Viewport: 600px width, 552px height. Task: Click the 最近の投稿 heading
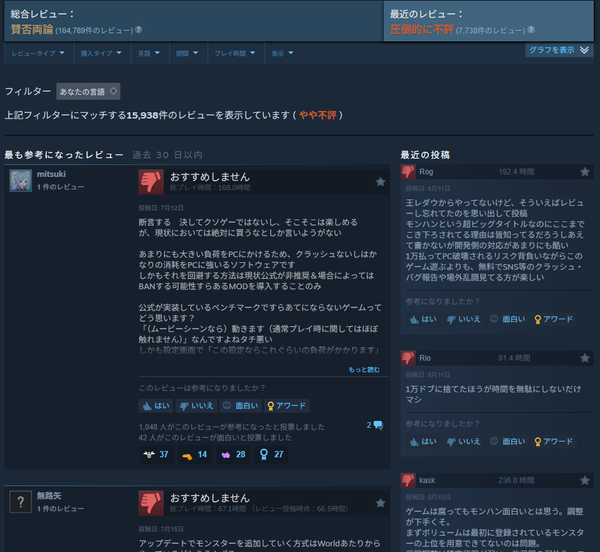pyautogui.click(x=425, y=155)
